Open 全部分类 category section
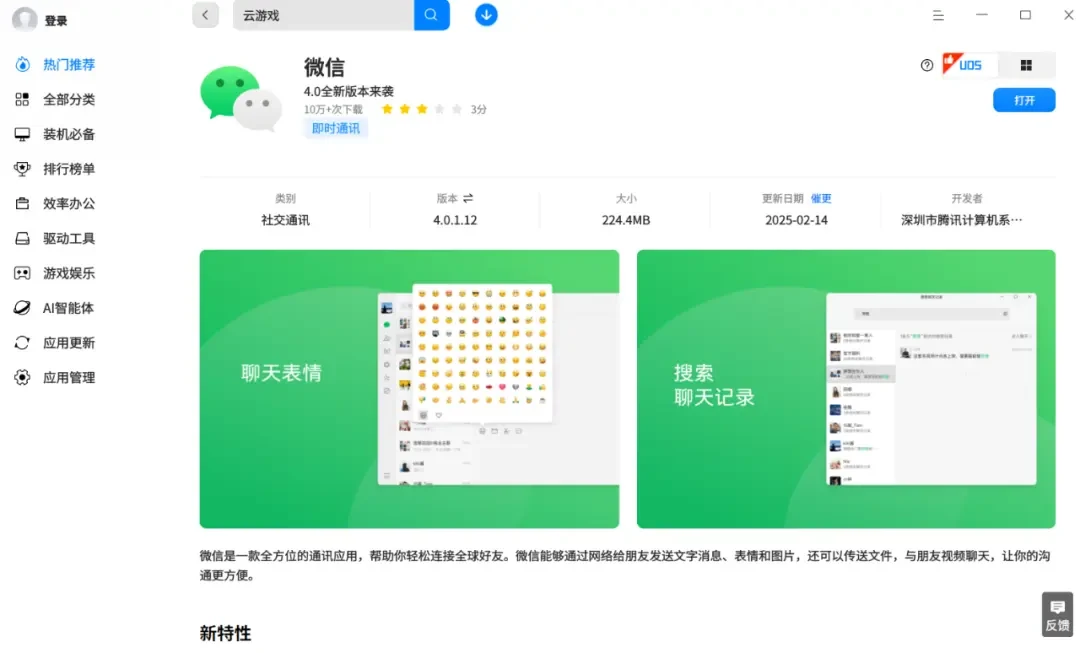1080x653 pixels. pyautogui.click(x=55, y=99)
